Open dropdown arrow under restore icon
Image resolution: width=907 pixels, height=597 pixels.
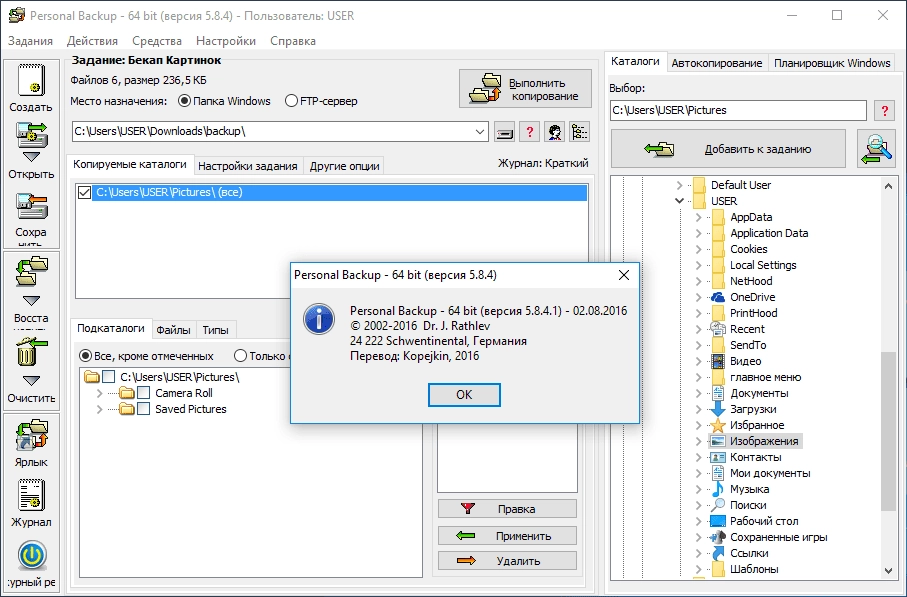(x=31, y=301)
